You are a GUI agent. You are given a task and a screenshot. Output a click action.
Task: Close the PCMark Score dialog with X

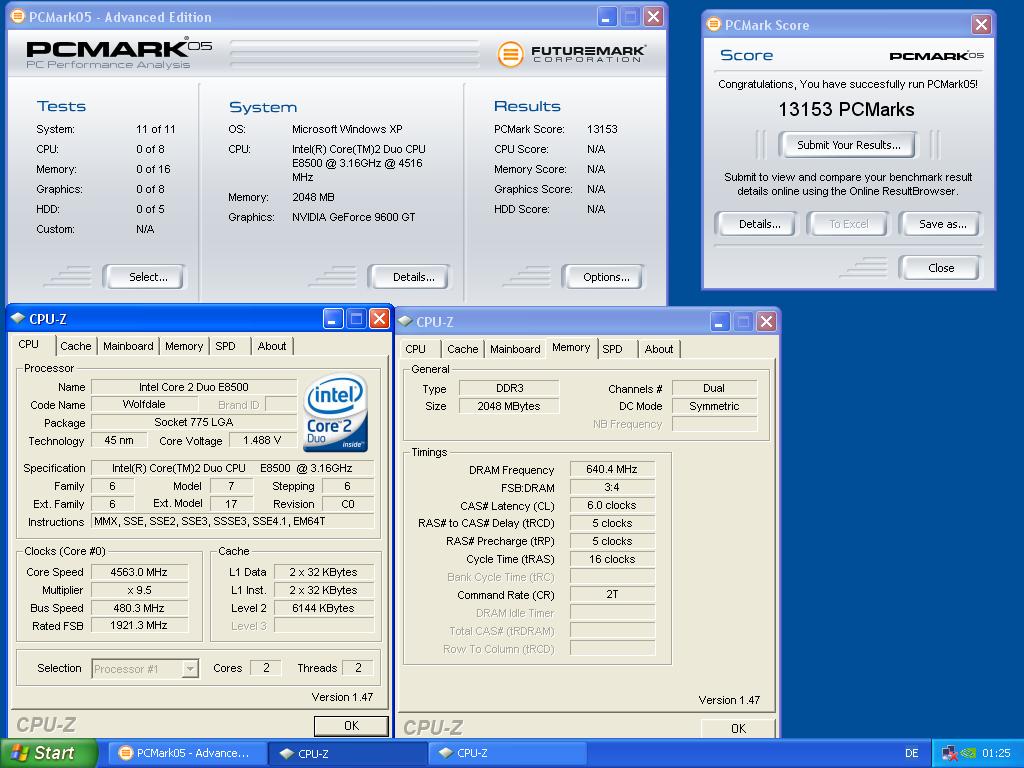[981, 25]
